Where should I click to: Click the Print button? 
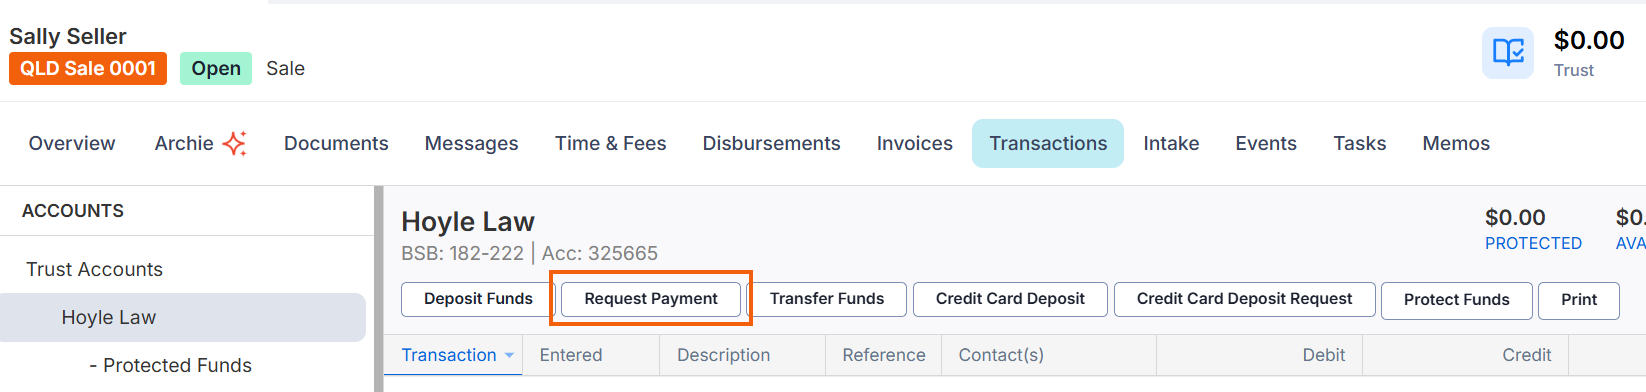point(1578,300)
